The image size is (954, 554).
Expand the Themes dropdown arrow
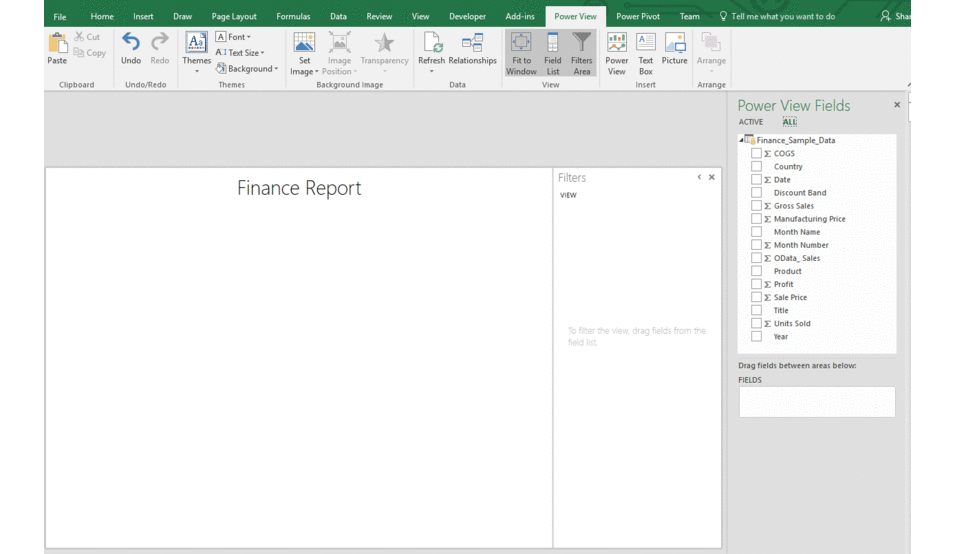pyautogui.click(x=197, y=72)
